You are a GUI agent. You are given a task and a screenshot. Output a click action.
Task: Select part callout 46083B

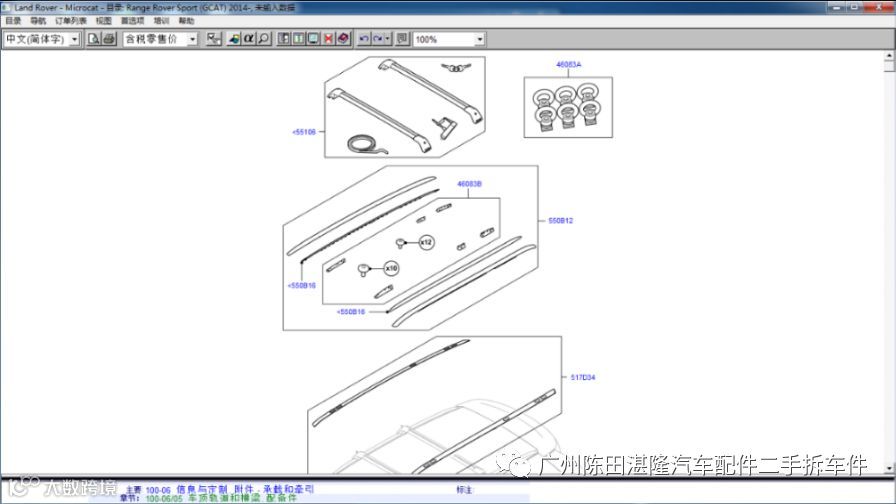pyautogui.click(x=469, y=184)
